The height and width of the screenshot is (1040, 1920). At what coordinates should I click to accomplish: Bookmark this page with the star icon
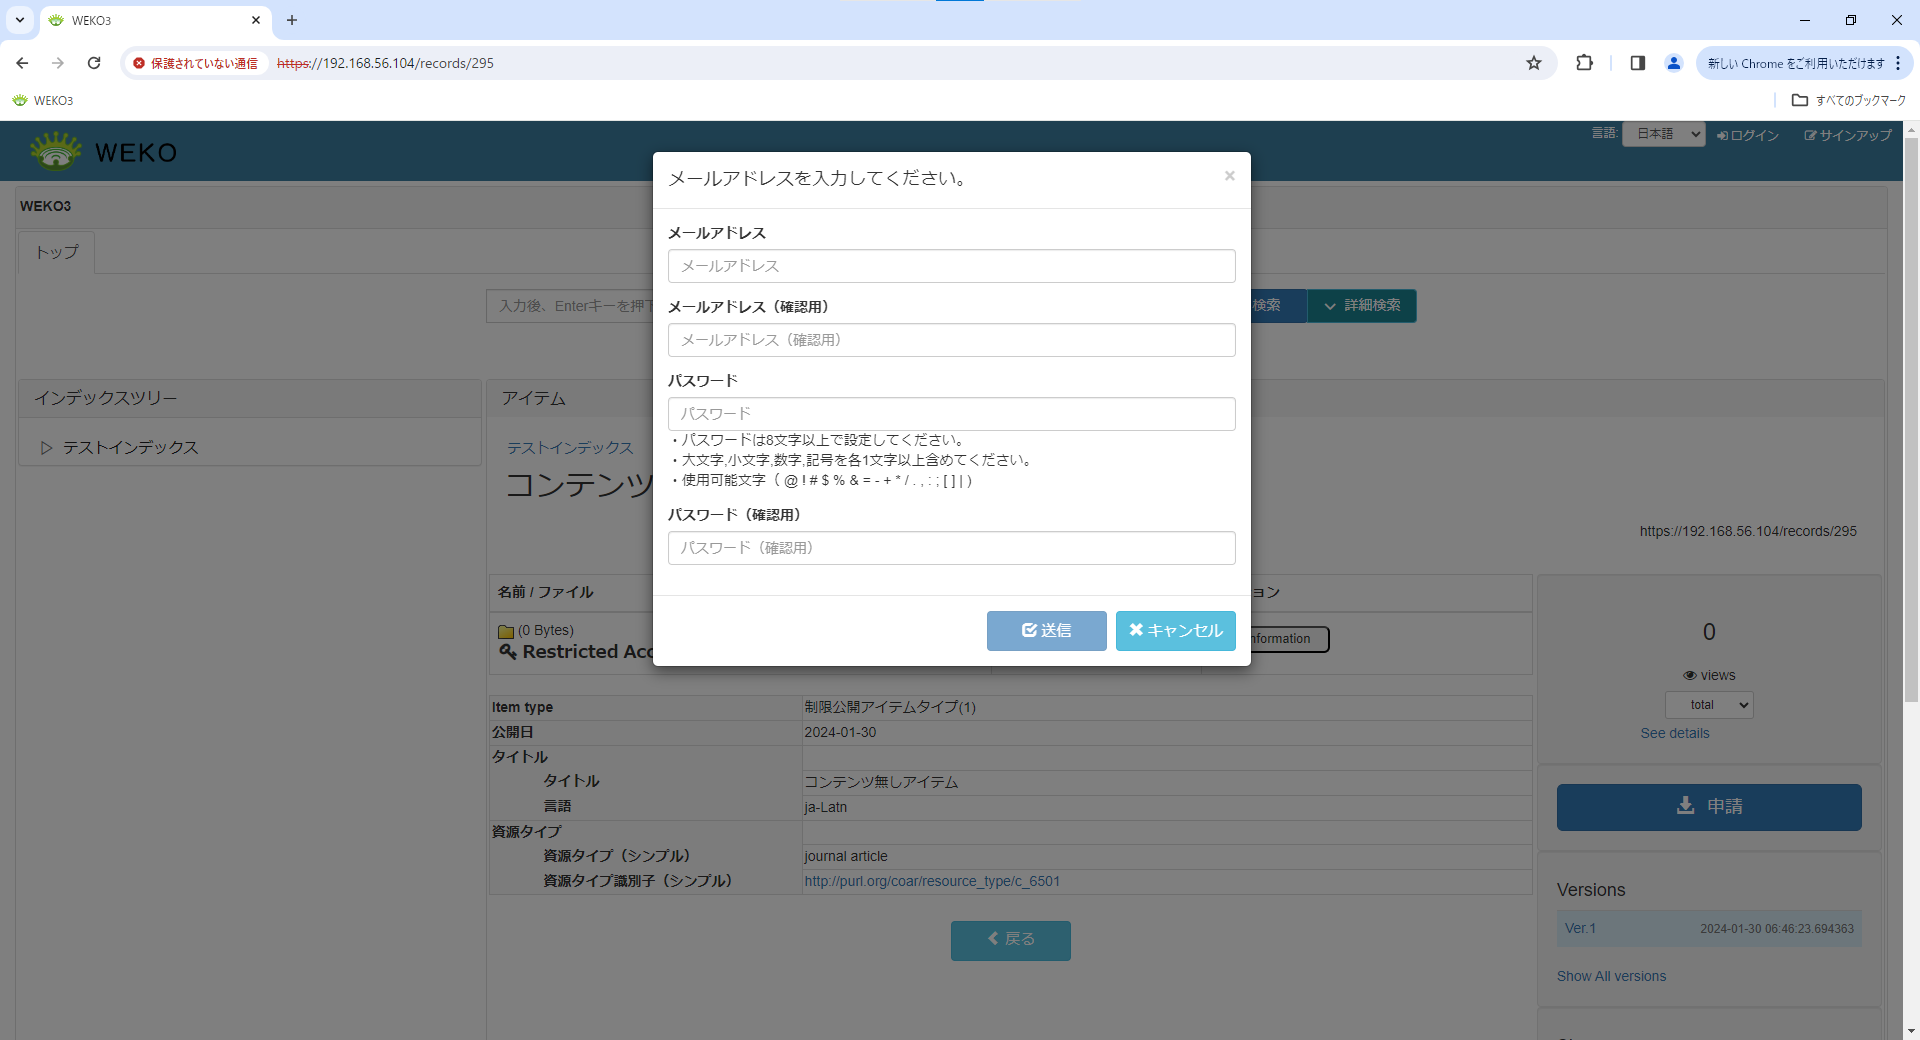1534,63
